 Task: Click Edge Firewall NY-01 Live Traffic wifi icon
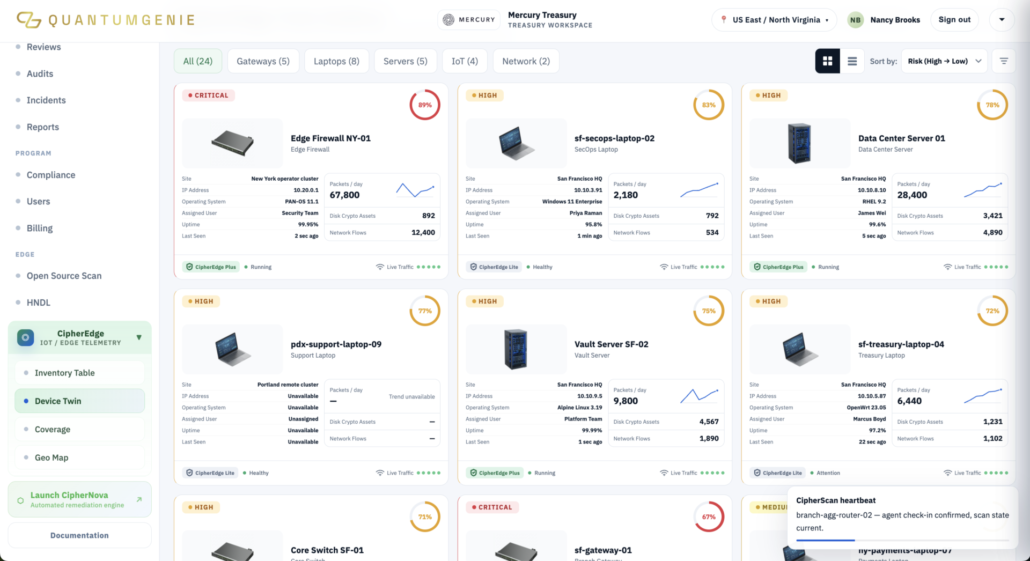coord(380,267)
